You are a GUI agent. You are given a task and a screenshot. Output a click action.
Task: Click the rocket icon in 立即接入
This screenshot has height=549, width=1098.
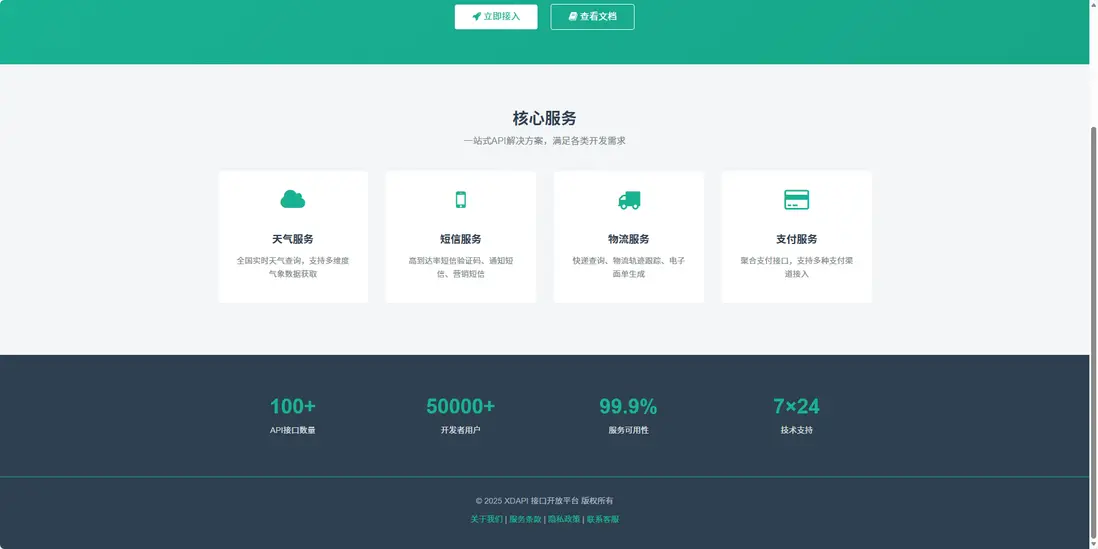476,17
